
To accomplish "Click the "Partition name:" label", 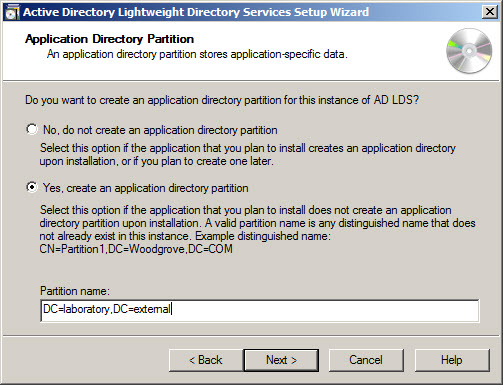I will click(75, 291).
